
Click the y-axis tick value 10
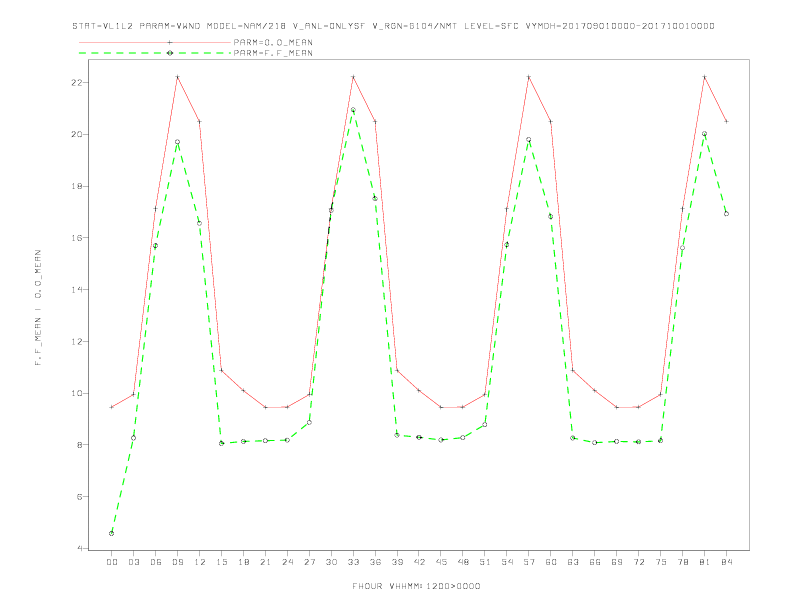pos(76,393)
